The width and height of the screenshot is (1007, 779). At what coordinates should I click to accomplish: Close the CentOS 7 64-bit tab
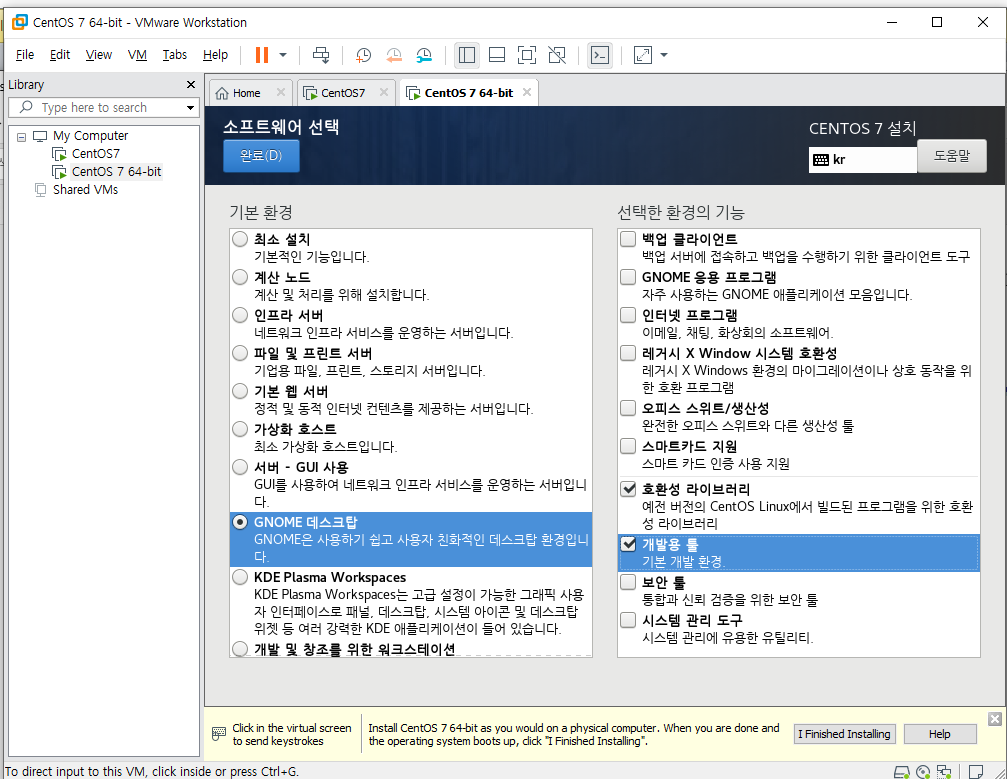pyautogui.click(x=527, y=92)
